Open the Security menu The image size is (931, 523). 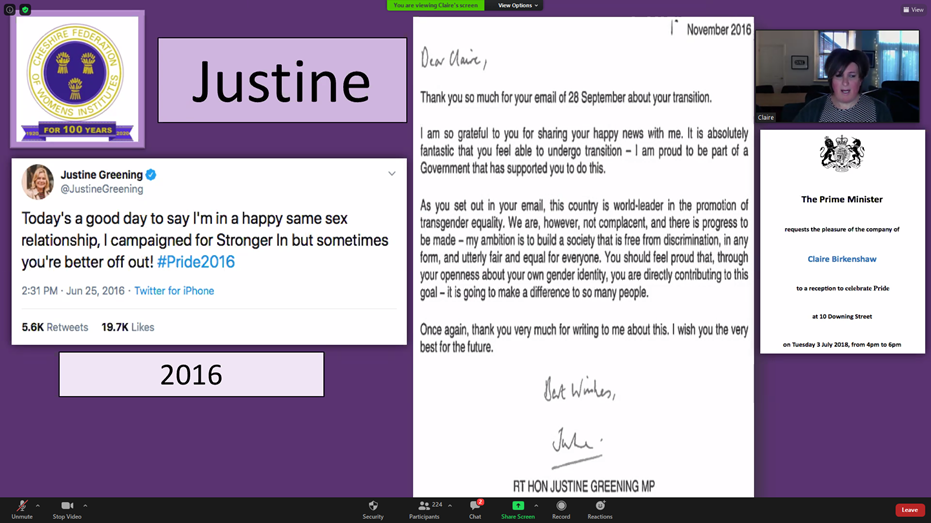(373, 509)
